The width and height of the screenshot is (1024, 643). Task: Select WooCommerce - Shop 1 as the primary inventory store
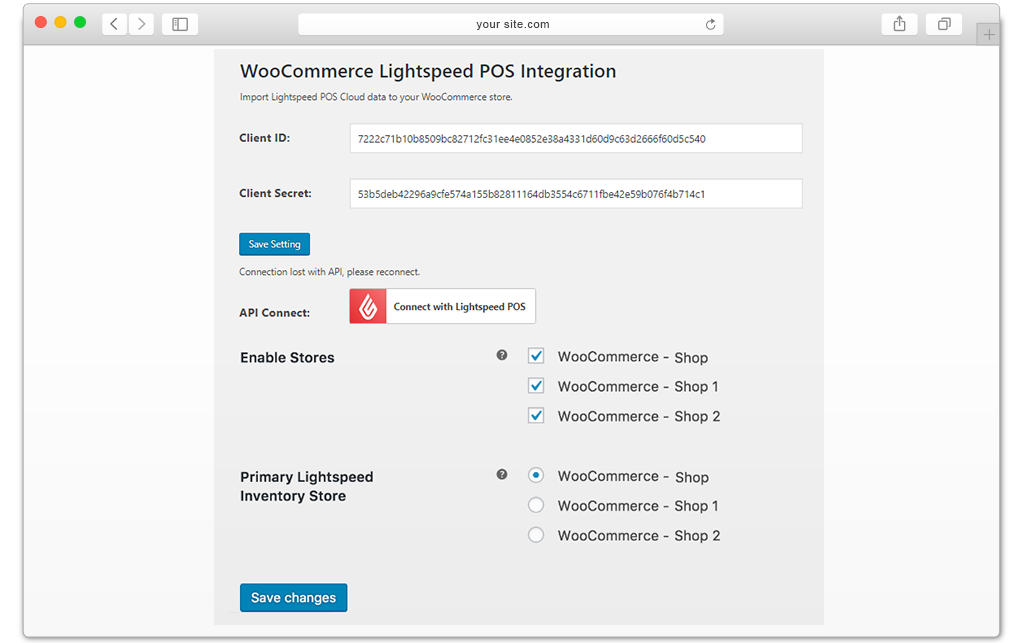click(536, 505)
